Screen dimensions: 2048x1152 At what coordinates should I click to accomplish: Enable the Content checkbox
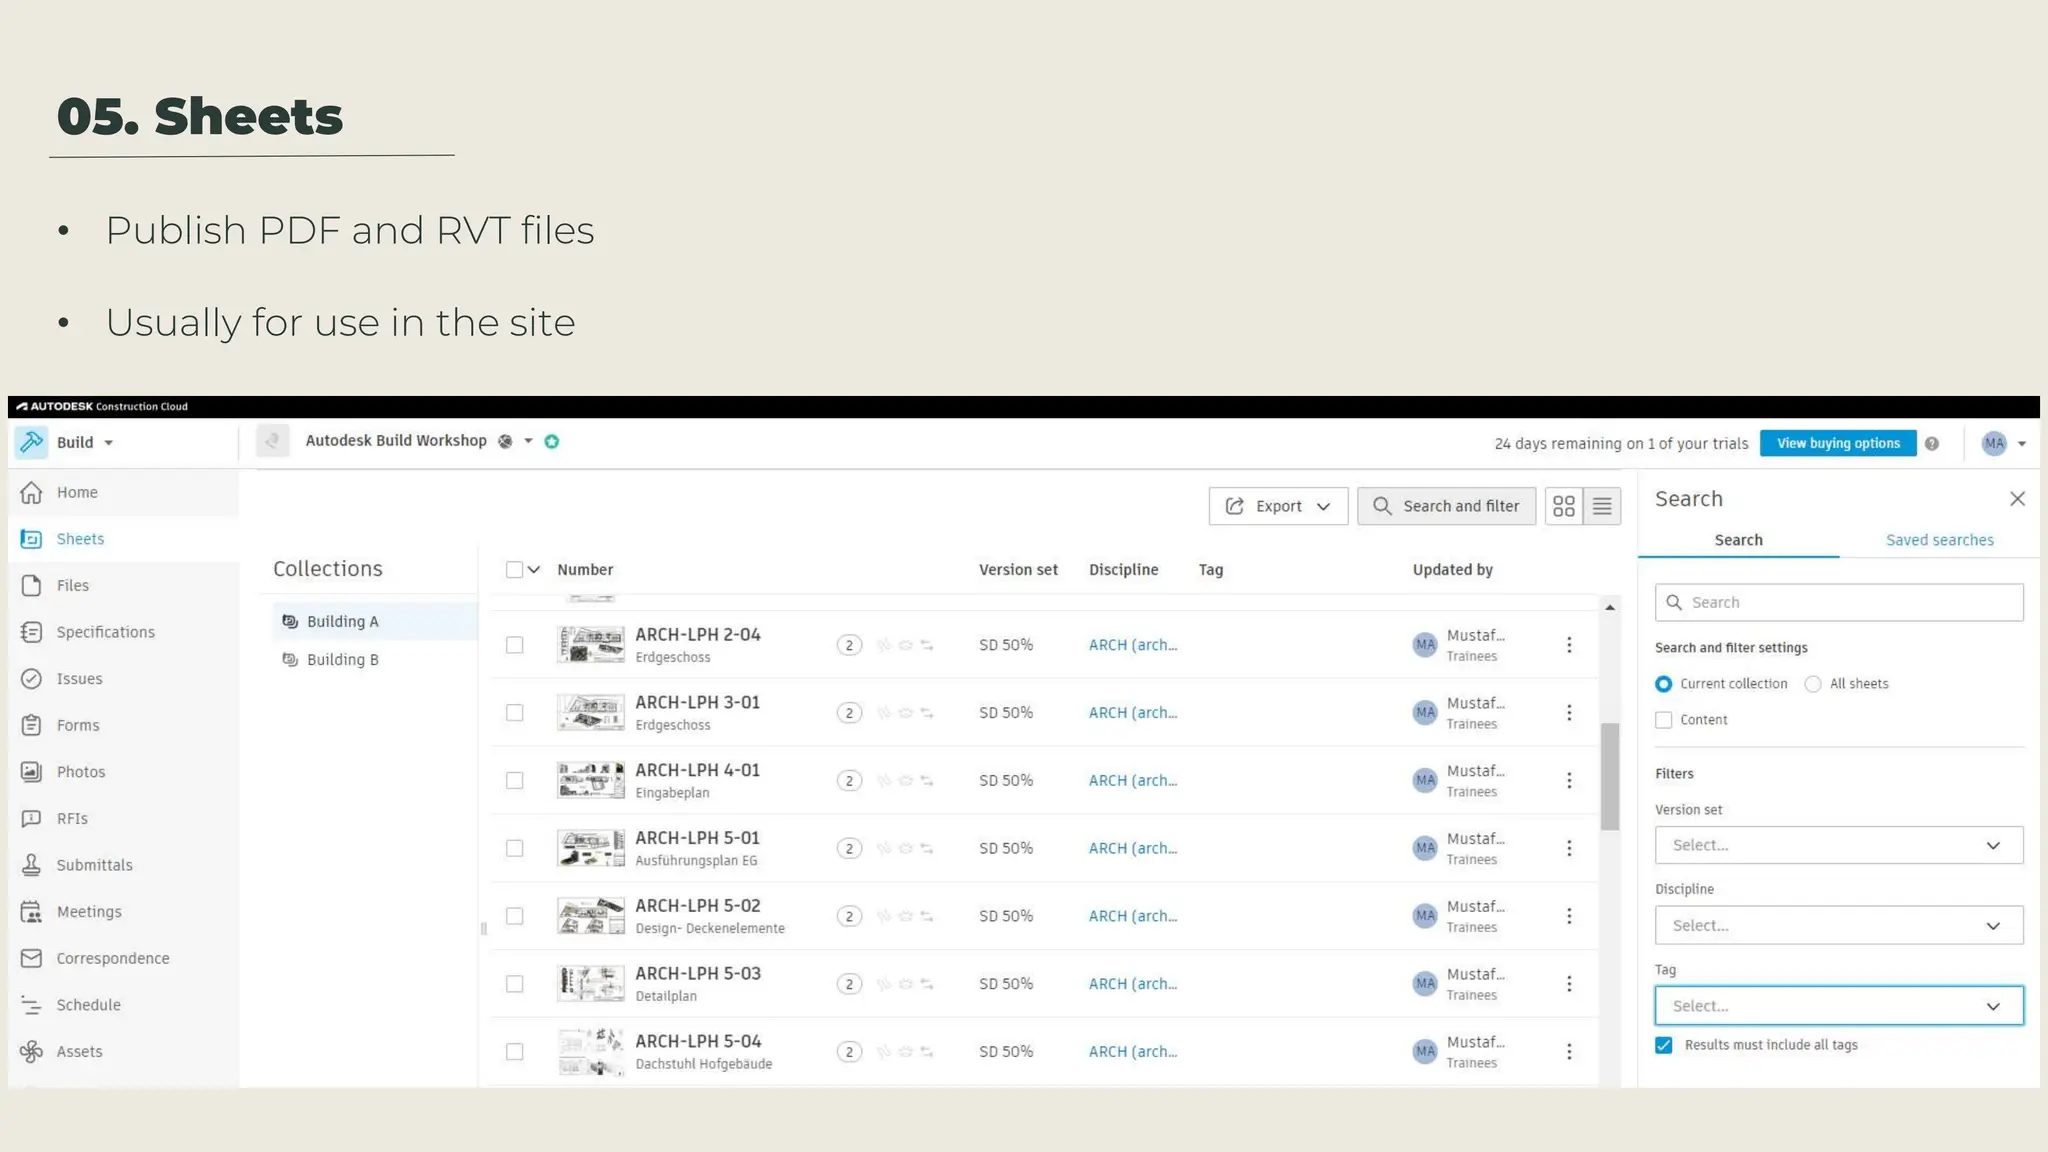point(1663,720)
